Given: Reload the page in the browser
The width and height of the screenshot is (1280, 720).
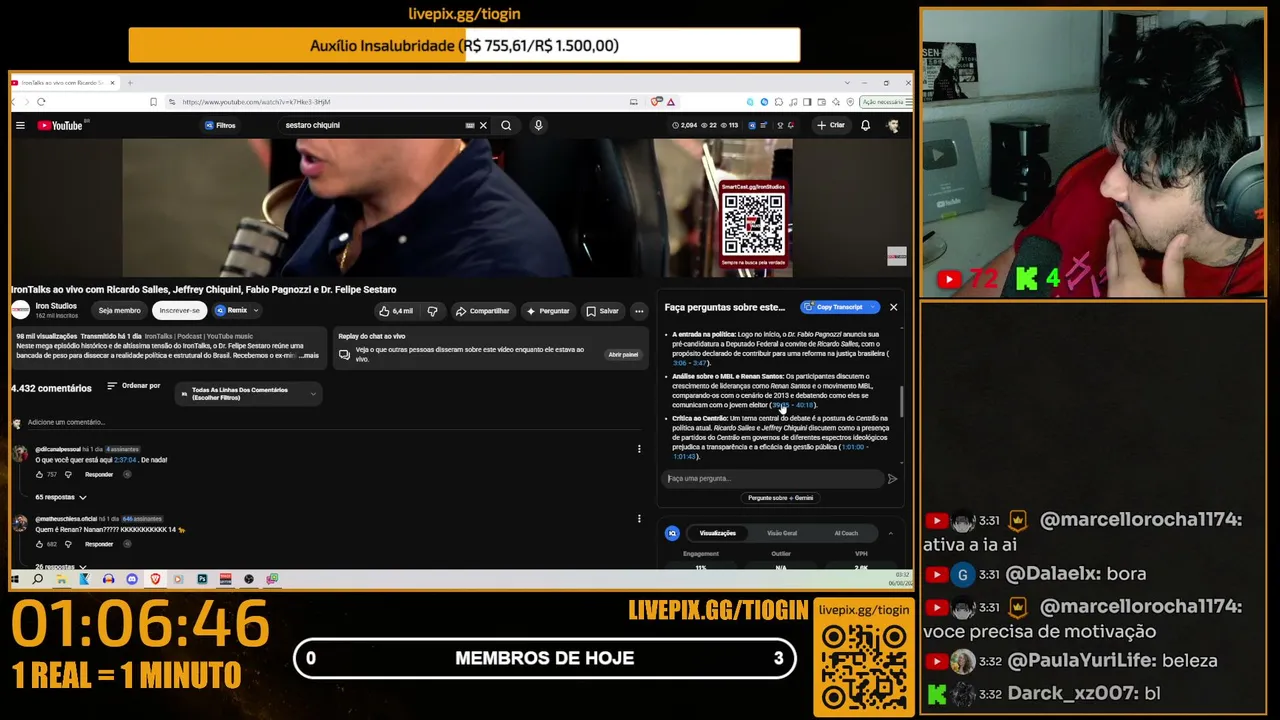Looking at the screenshot, I should (41, 101).
